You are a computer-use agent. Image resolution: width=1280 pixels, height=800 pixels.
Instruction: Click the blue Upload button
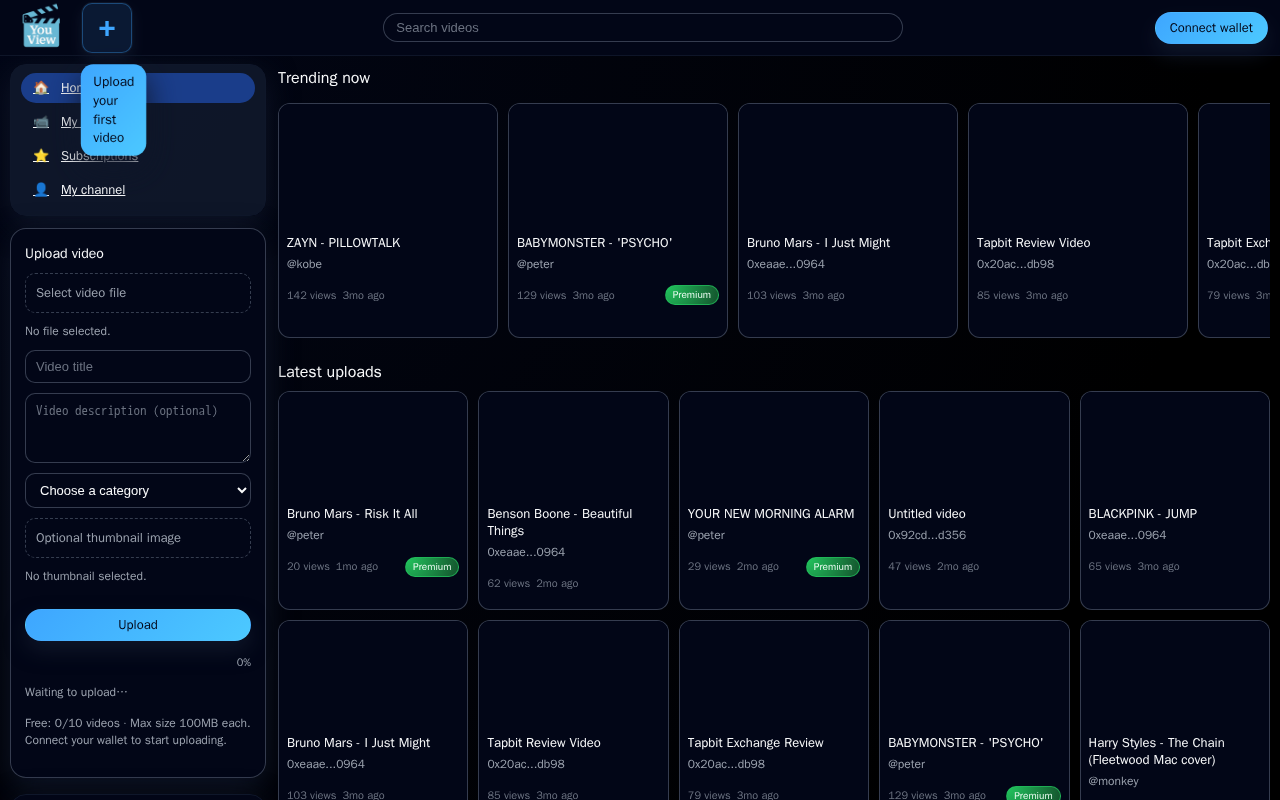click(138, 625)
